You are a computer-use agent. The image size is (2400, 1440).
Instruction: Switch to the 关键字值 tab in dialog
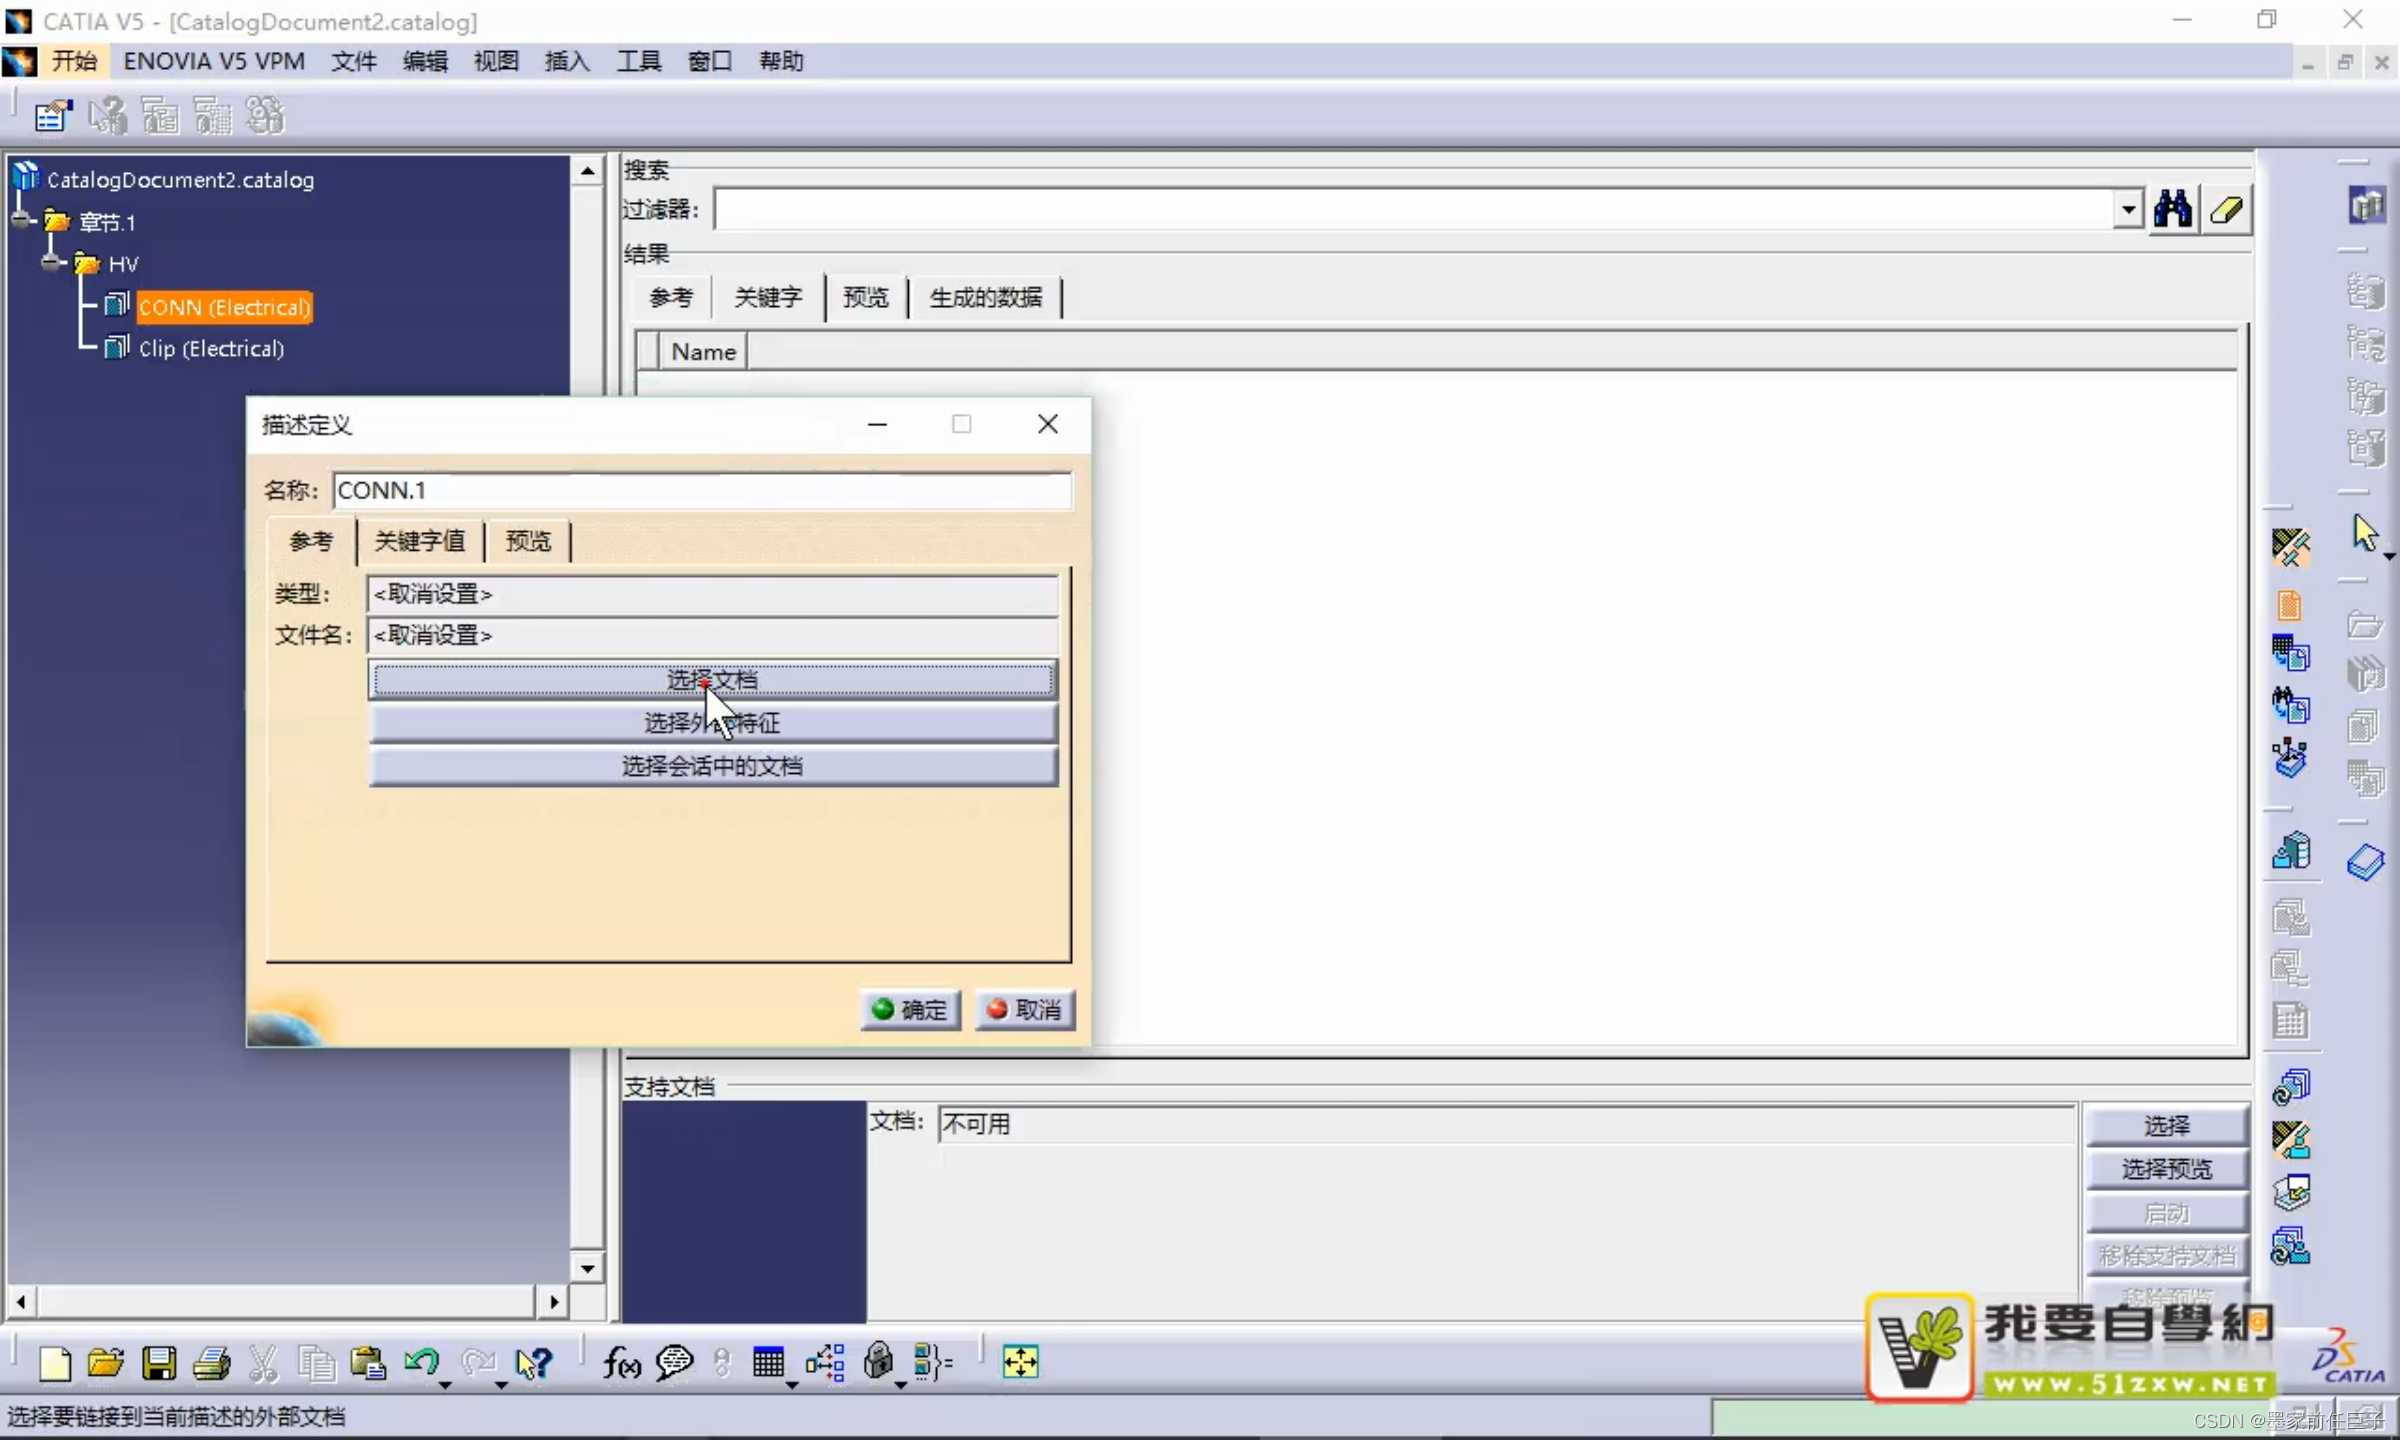(x=419, y=541)
